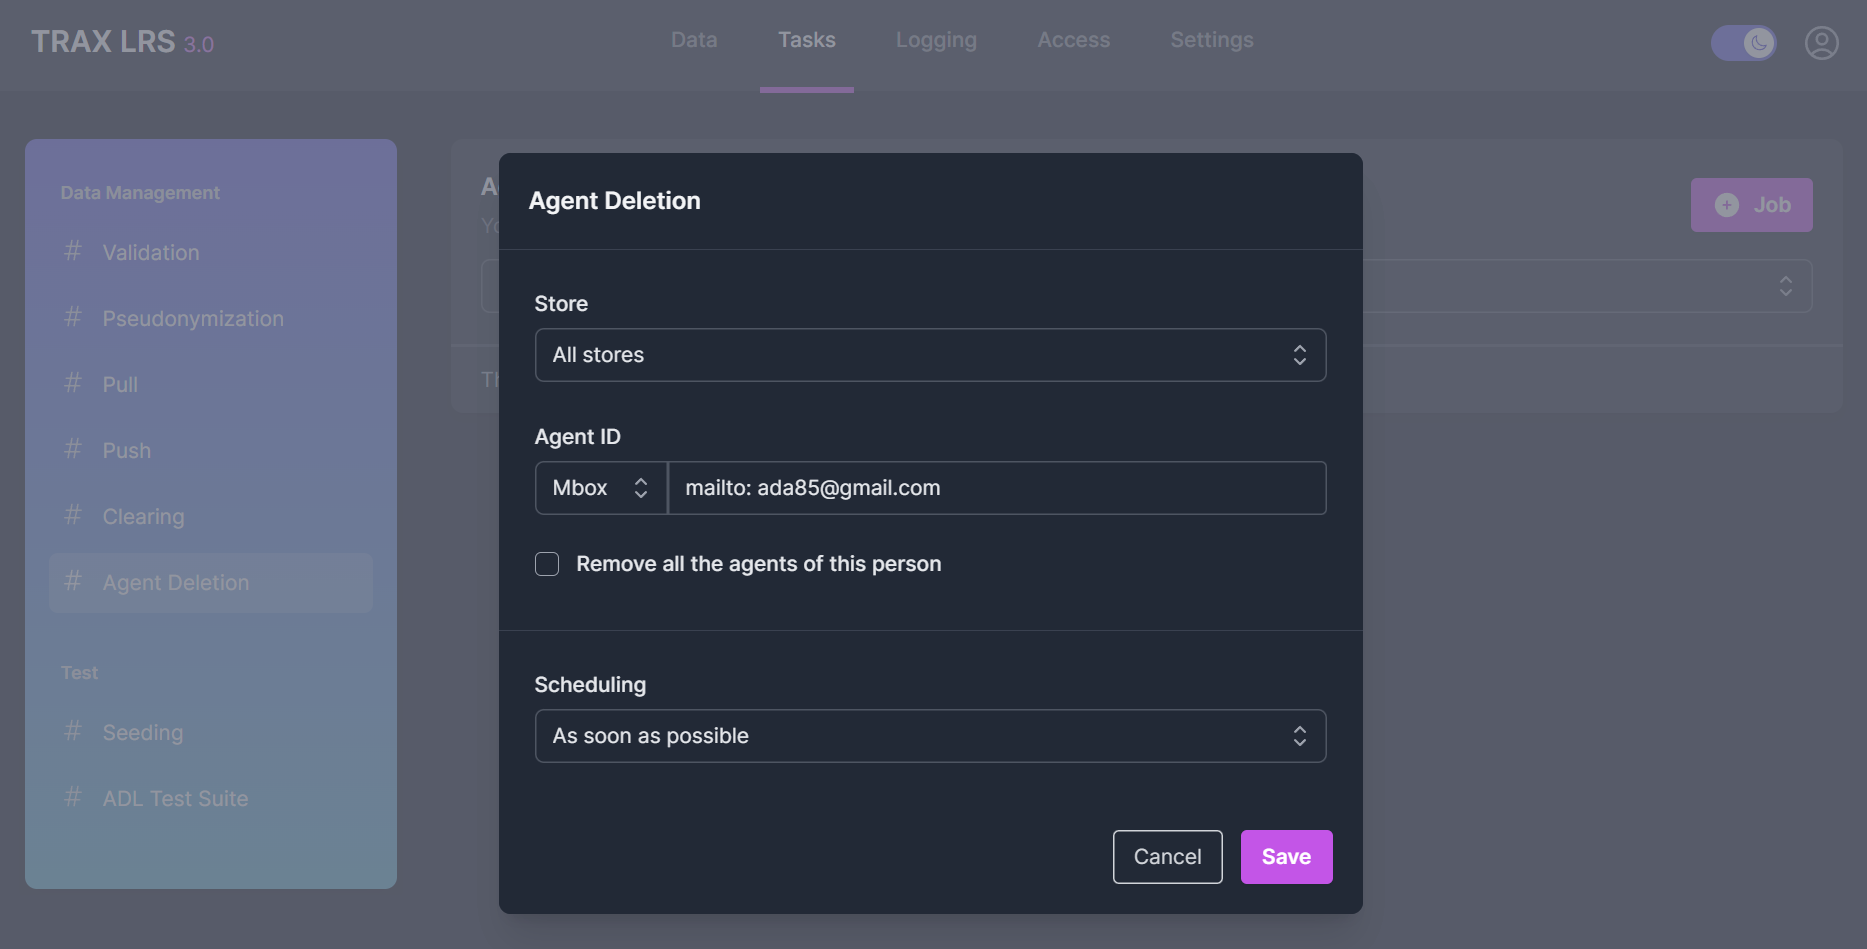The image size is (1867, 949).
Task: Click the user account icon
Action: pyautogui.click(x=1821, y=43)
